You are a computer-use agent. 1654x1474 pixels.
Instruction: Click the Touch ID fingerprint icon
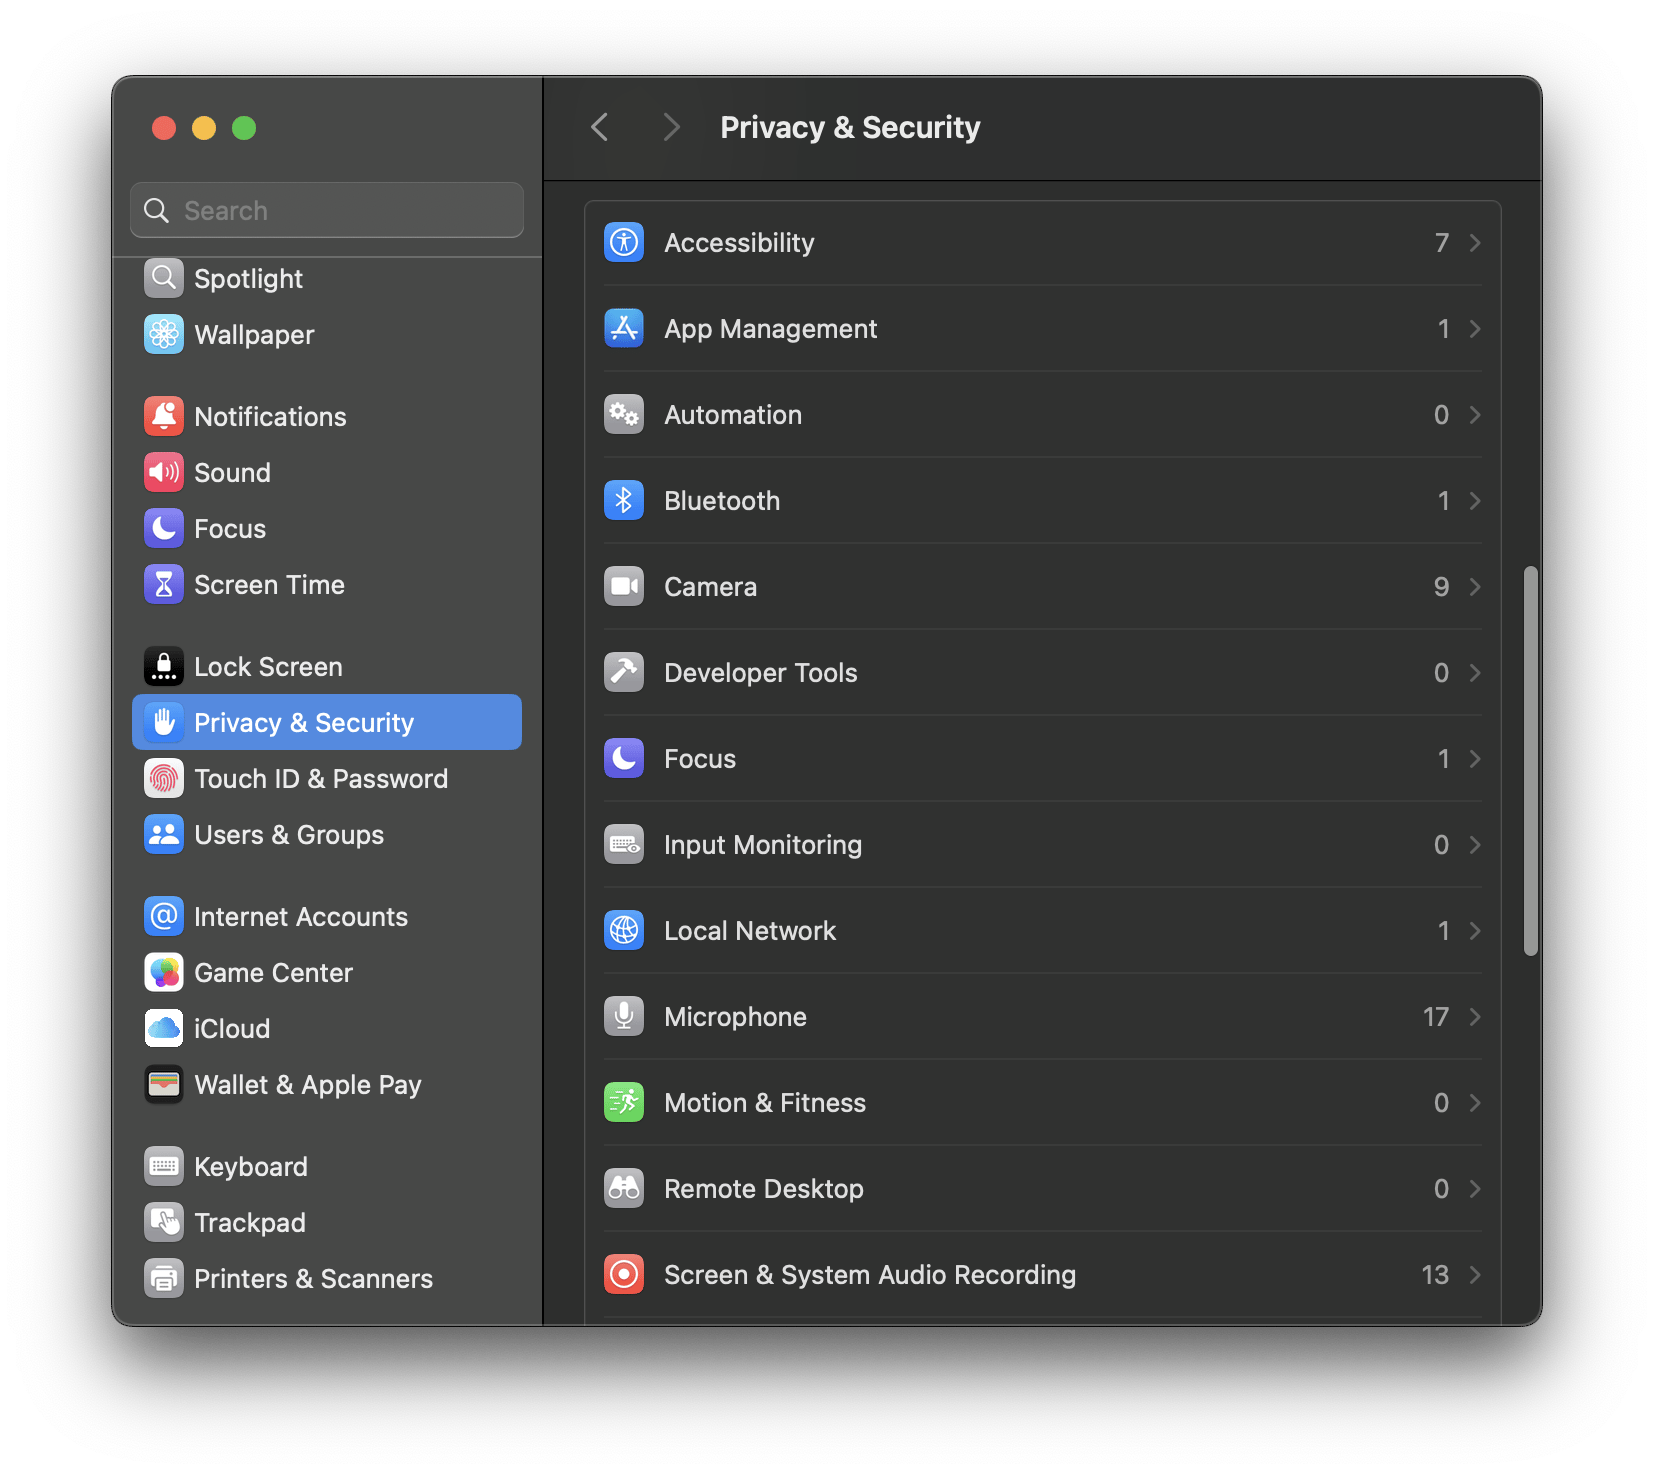(x=164, y=779)
